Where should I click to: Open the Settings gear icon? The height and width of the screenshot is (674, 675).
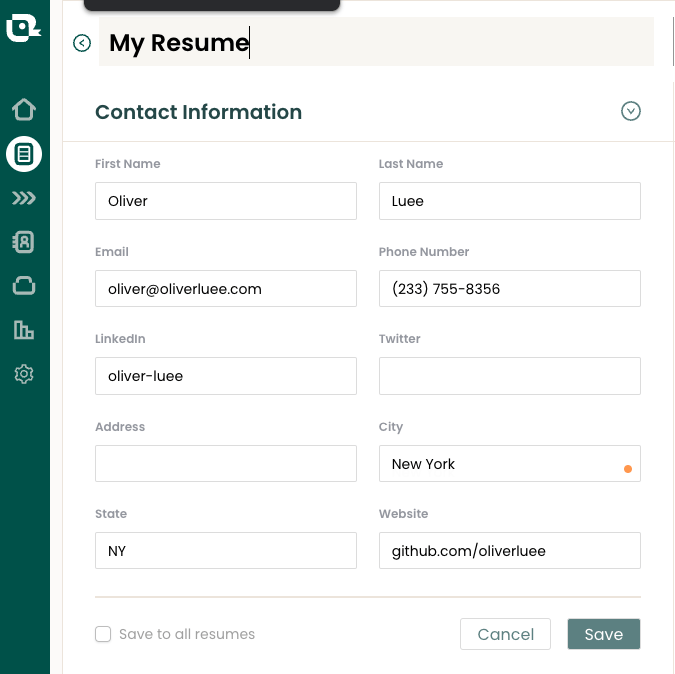(x=24, y=374)
